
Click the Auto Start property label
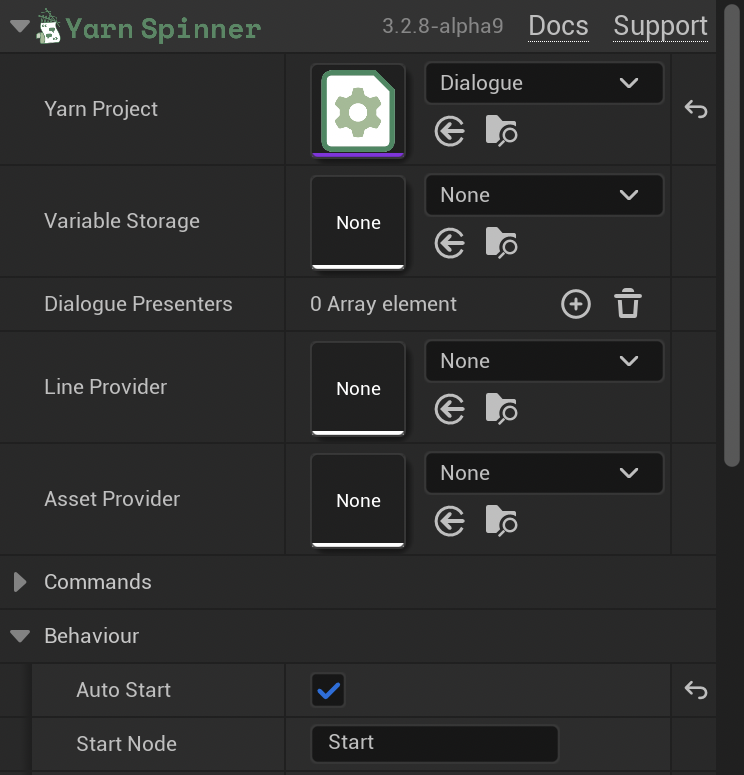124,690
